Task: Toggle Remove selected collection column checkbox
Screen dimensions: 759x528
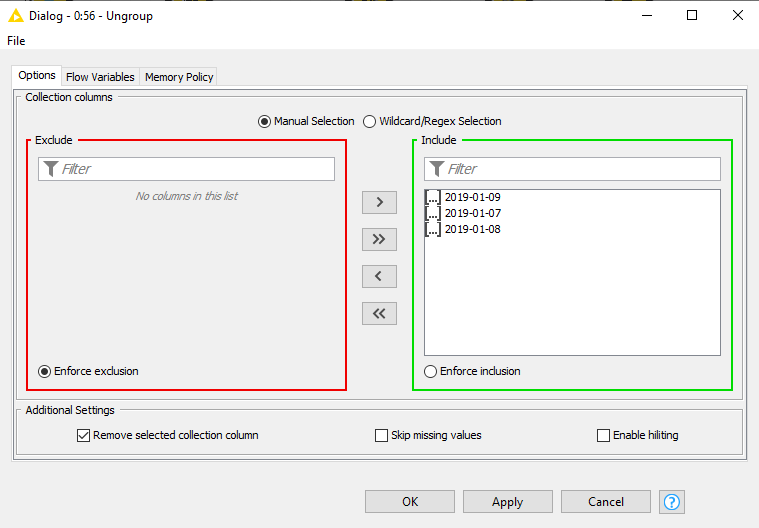Action: point(83,435)
